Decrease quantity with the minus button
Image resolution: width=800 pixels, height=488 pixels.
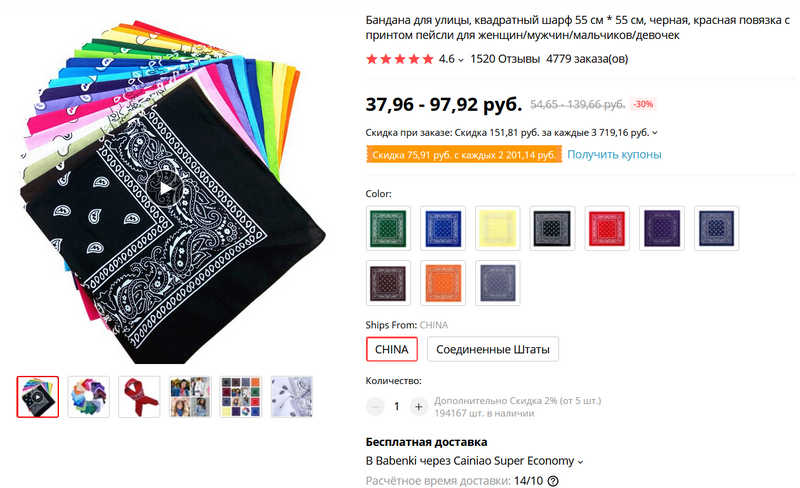(x=375, y=406)
